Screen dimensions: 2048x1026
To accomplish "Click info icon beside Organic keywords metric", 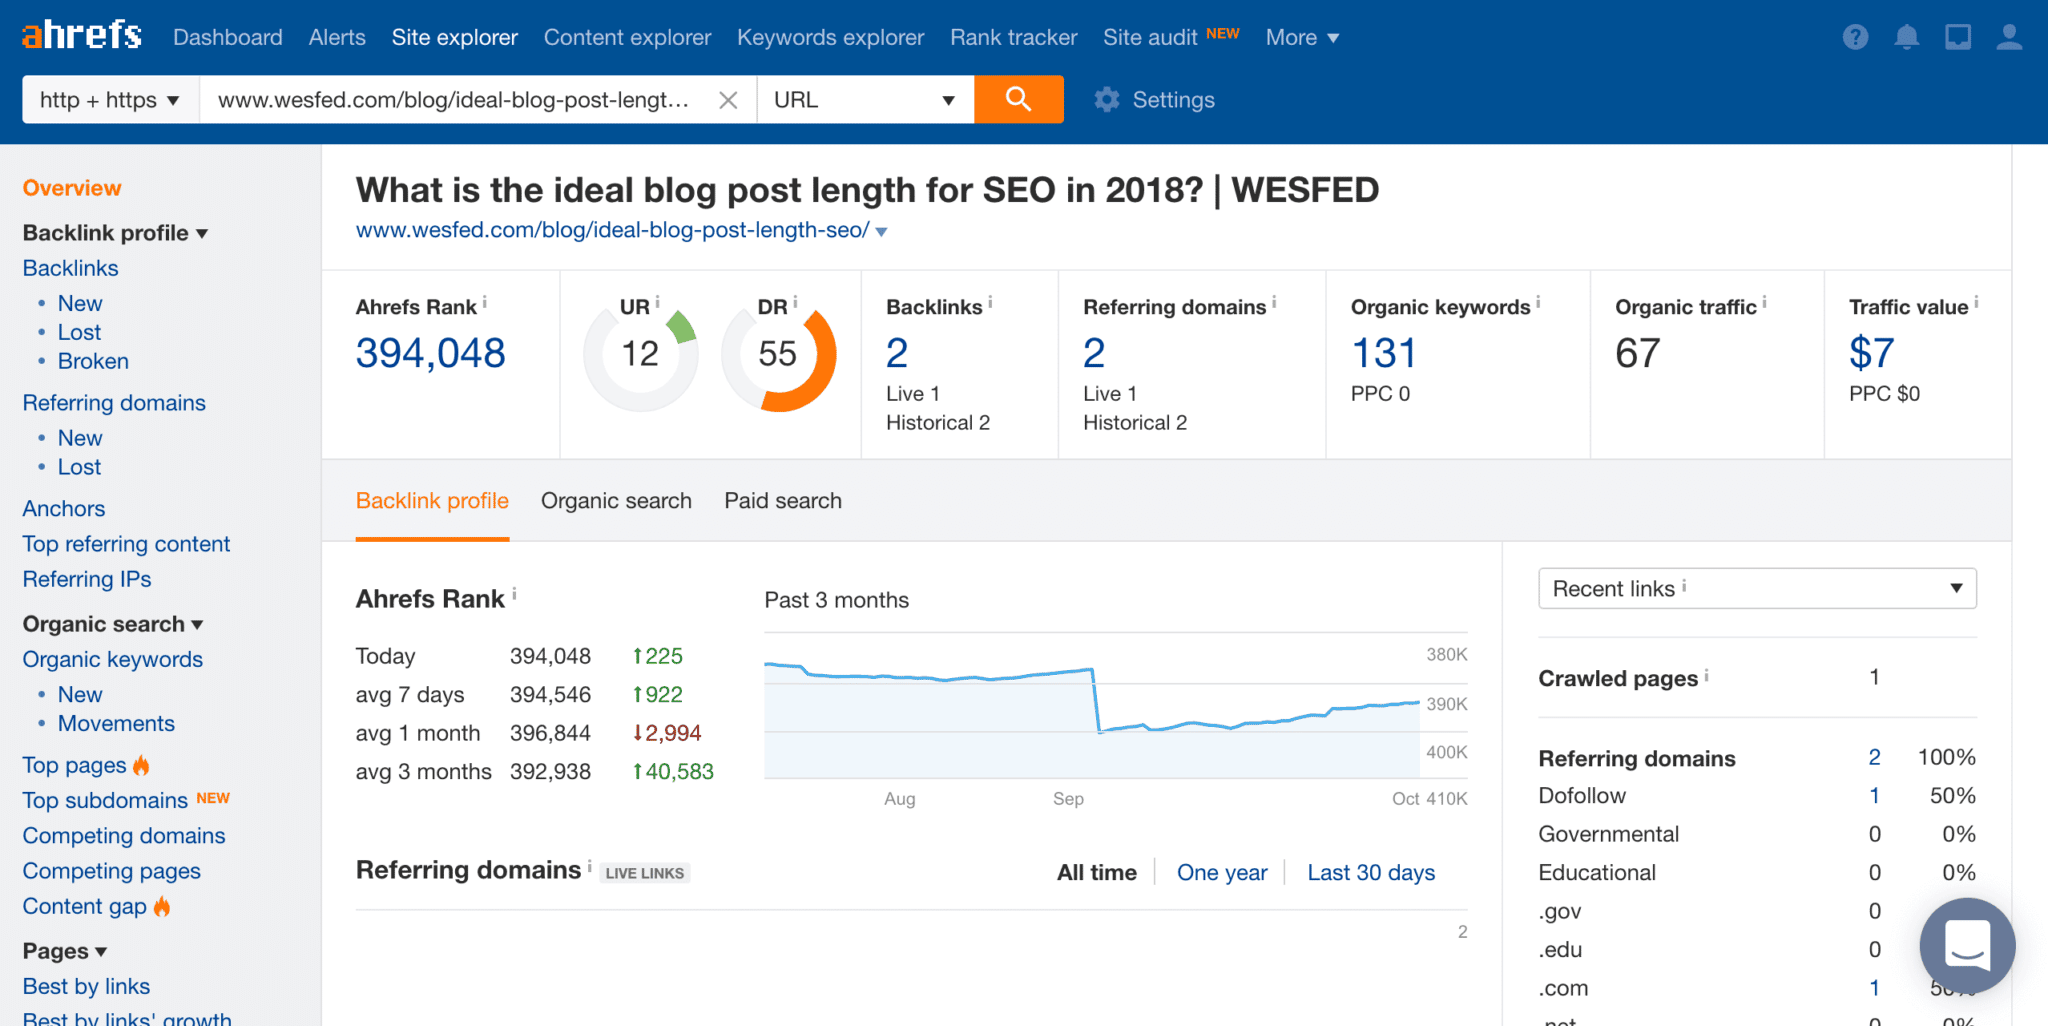I will [x=1538, y=302].
